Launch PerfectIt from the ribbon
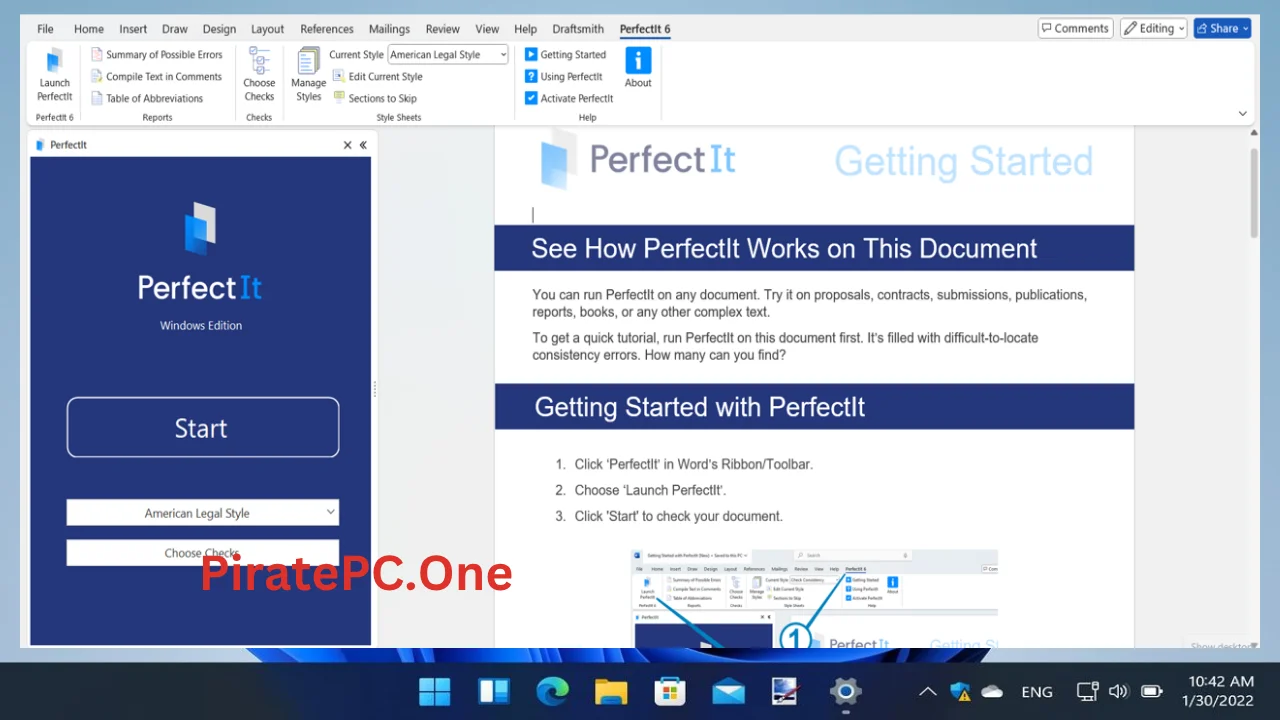Screen dimensions: 1280x720 tap(54, 76)
